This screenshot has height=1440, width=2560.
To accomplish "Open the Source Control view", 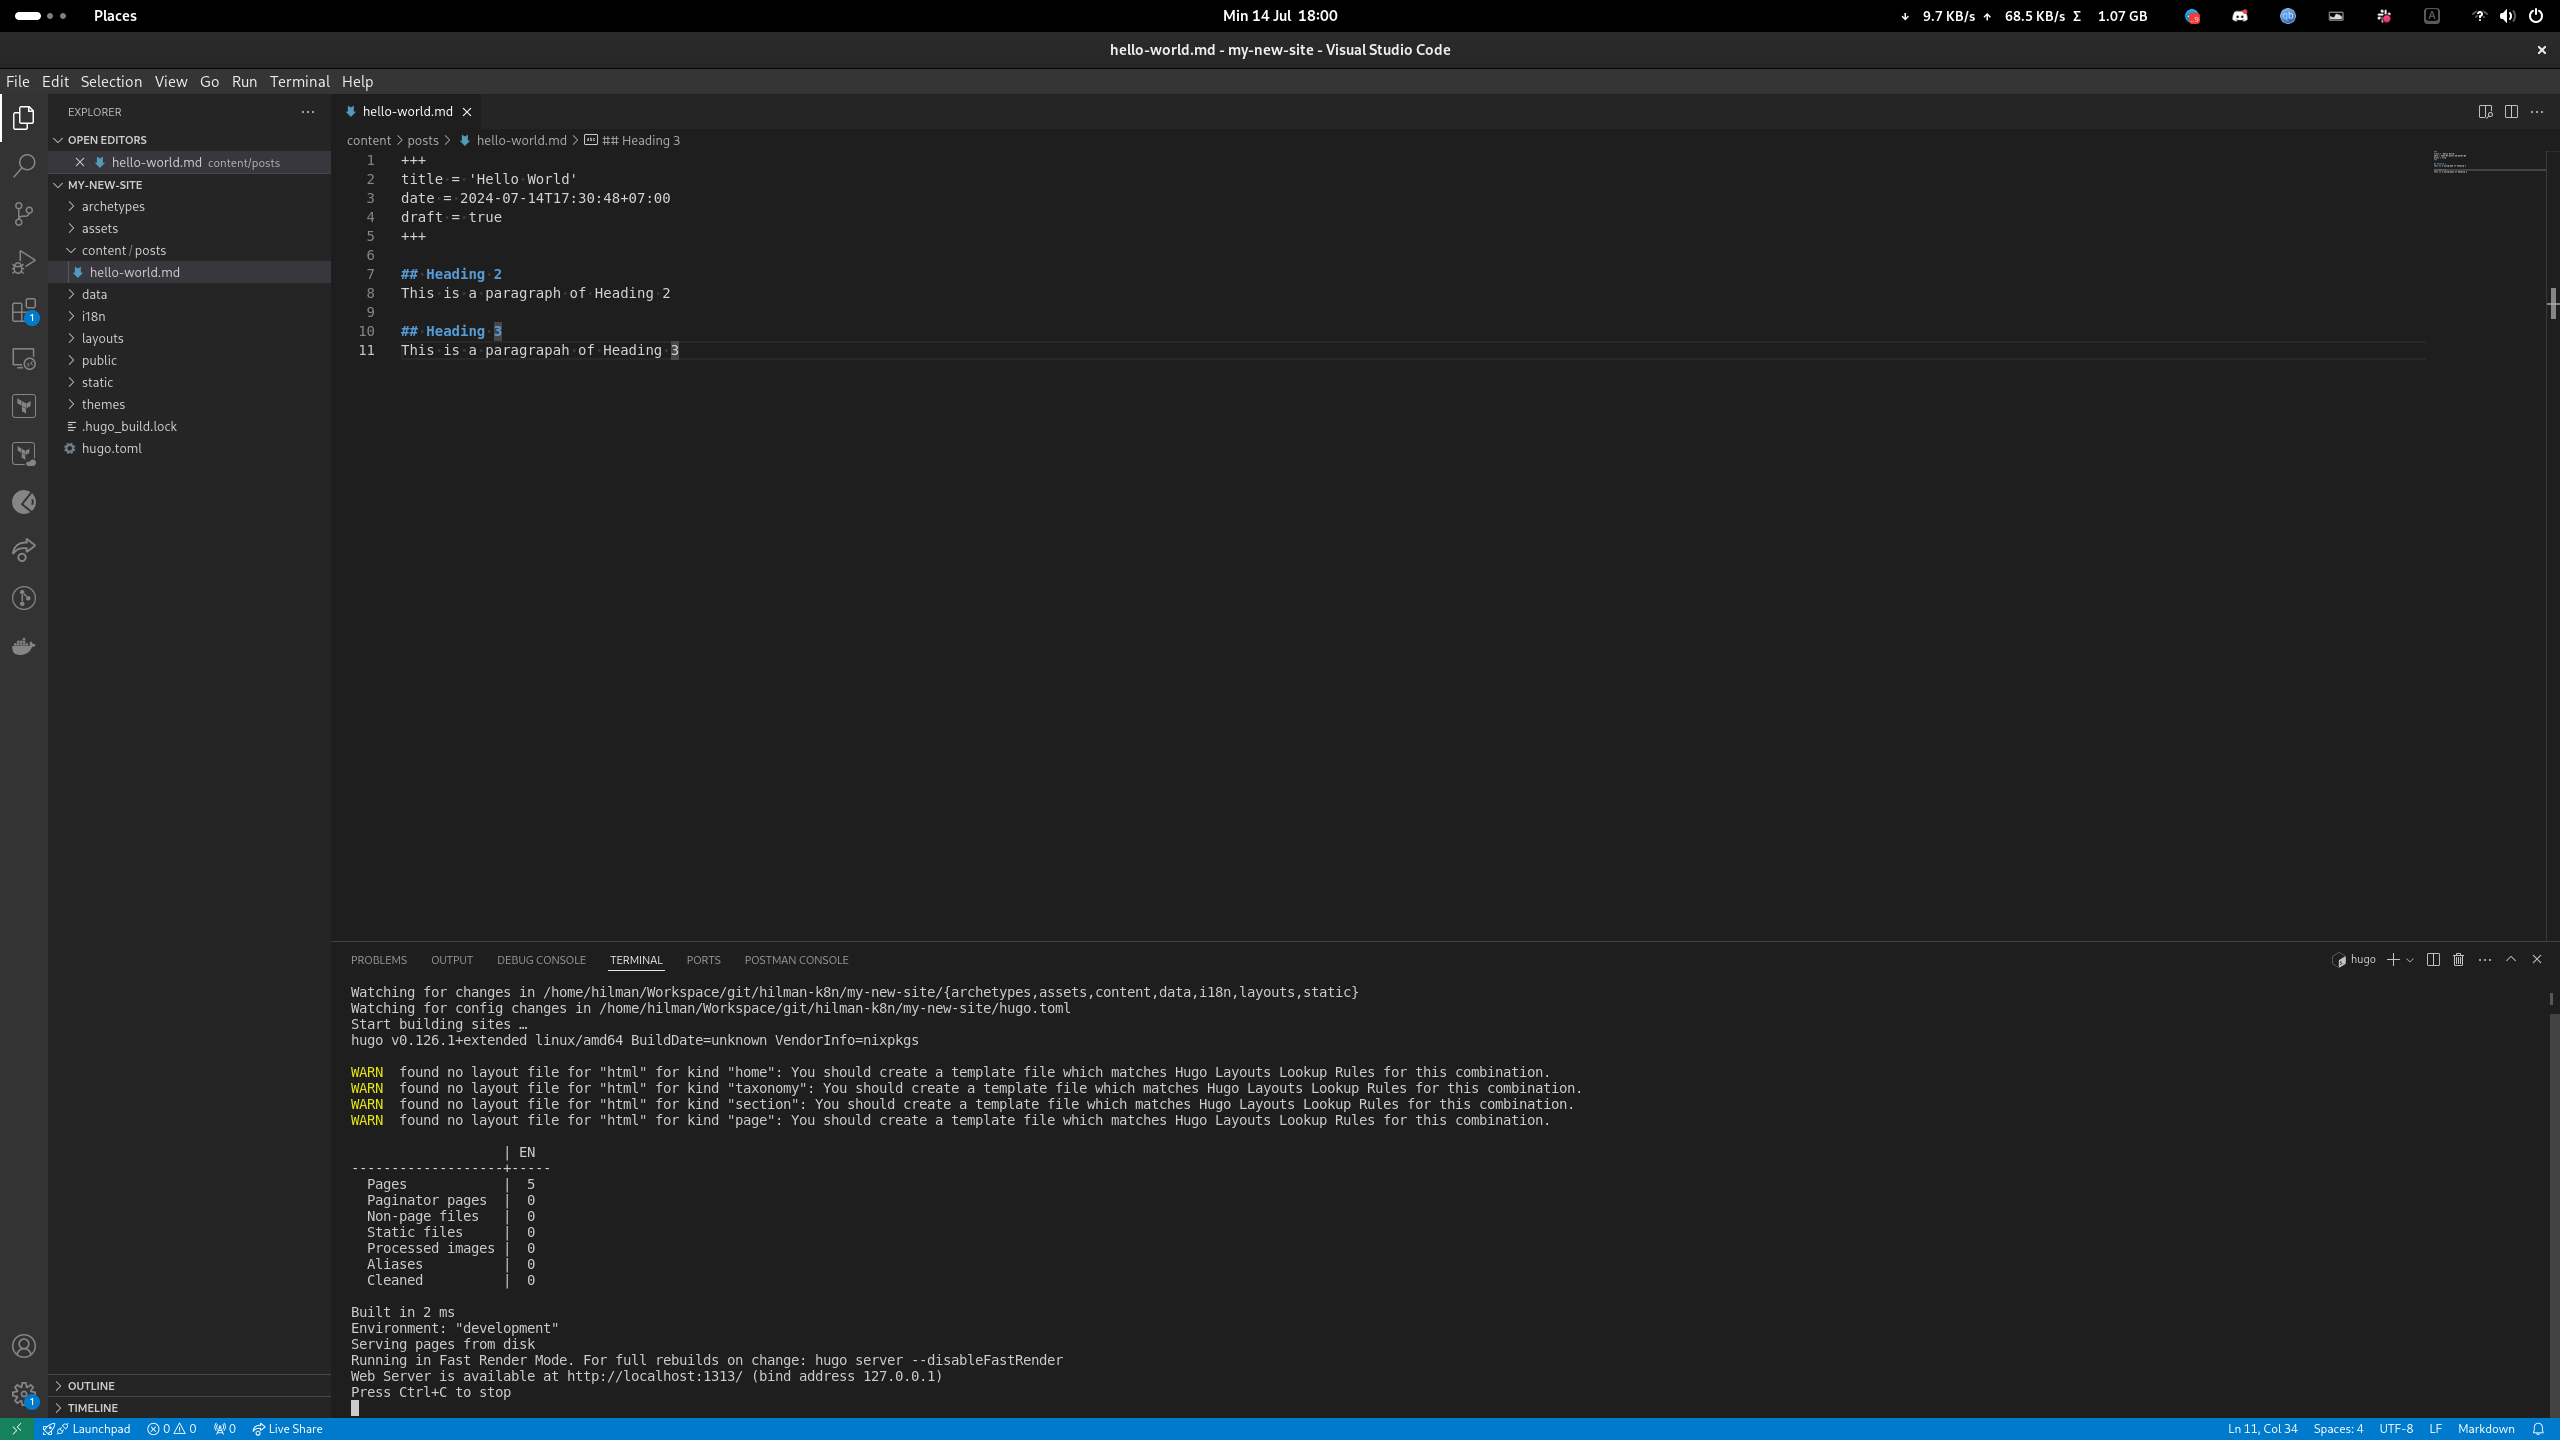I will [24, 214].
